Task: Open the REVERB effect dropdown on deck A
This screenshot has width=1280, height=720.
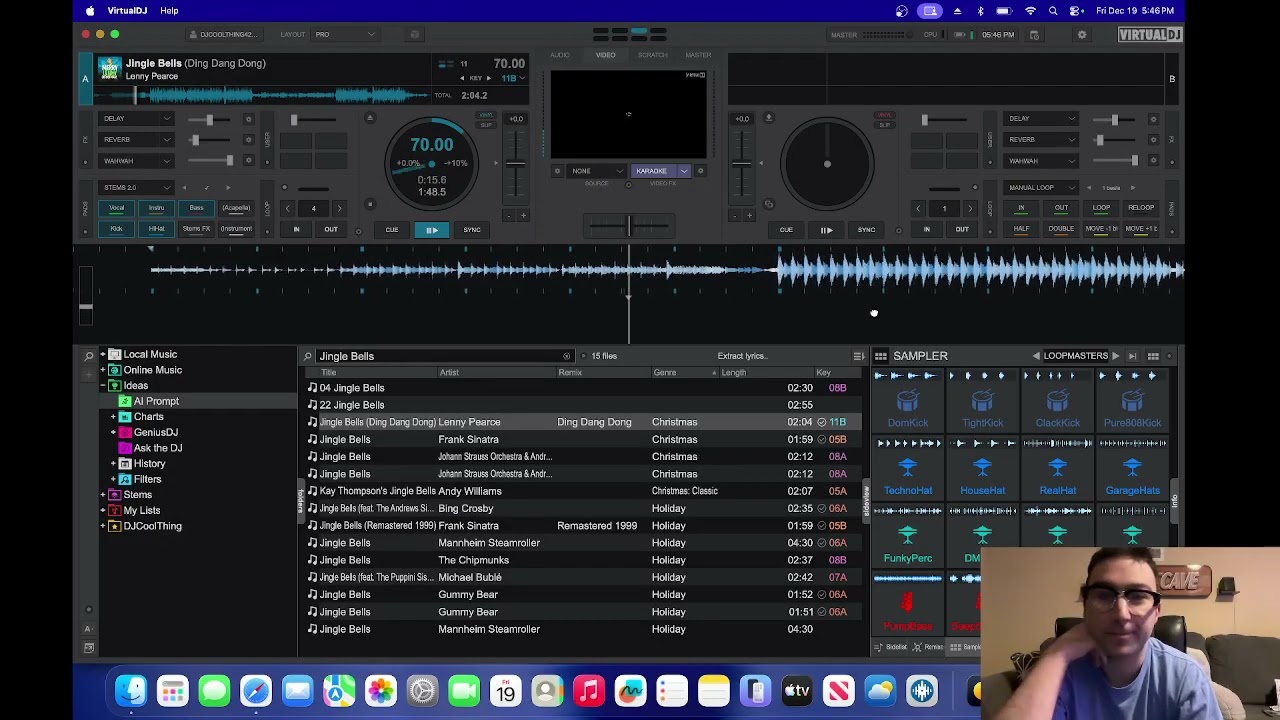Action: [137, 140]
